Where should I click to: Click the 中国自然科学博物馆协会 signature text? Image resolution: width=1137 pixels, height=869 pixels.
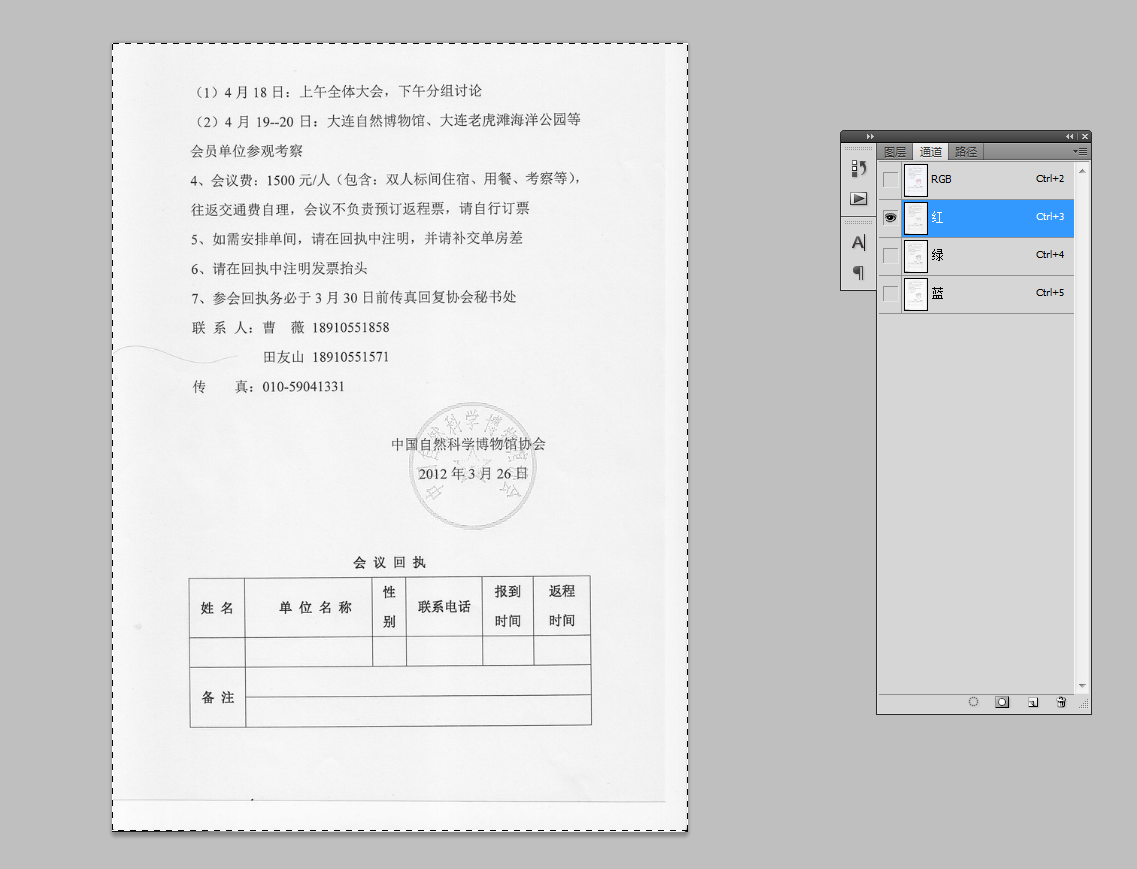[468, 444]
